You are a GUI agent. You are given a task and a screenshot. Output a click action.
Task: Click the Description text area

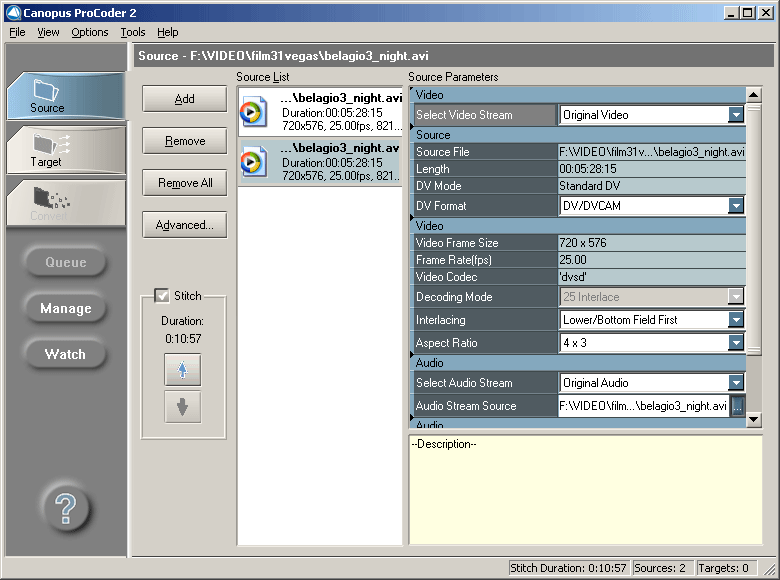[585, 490]
